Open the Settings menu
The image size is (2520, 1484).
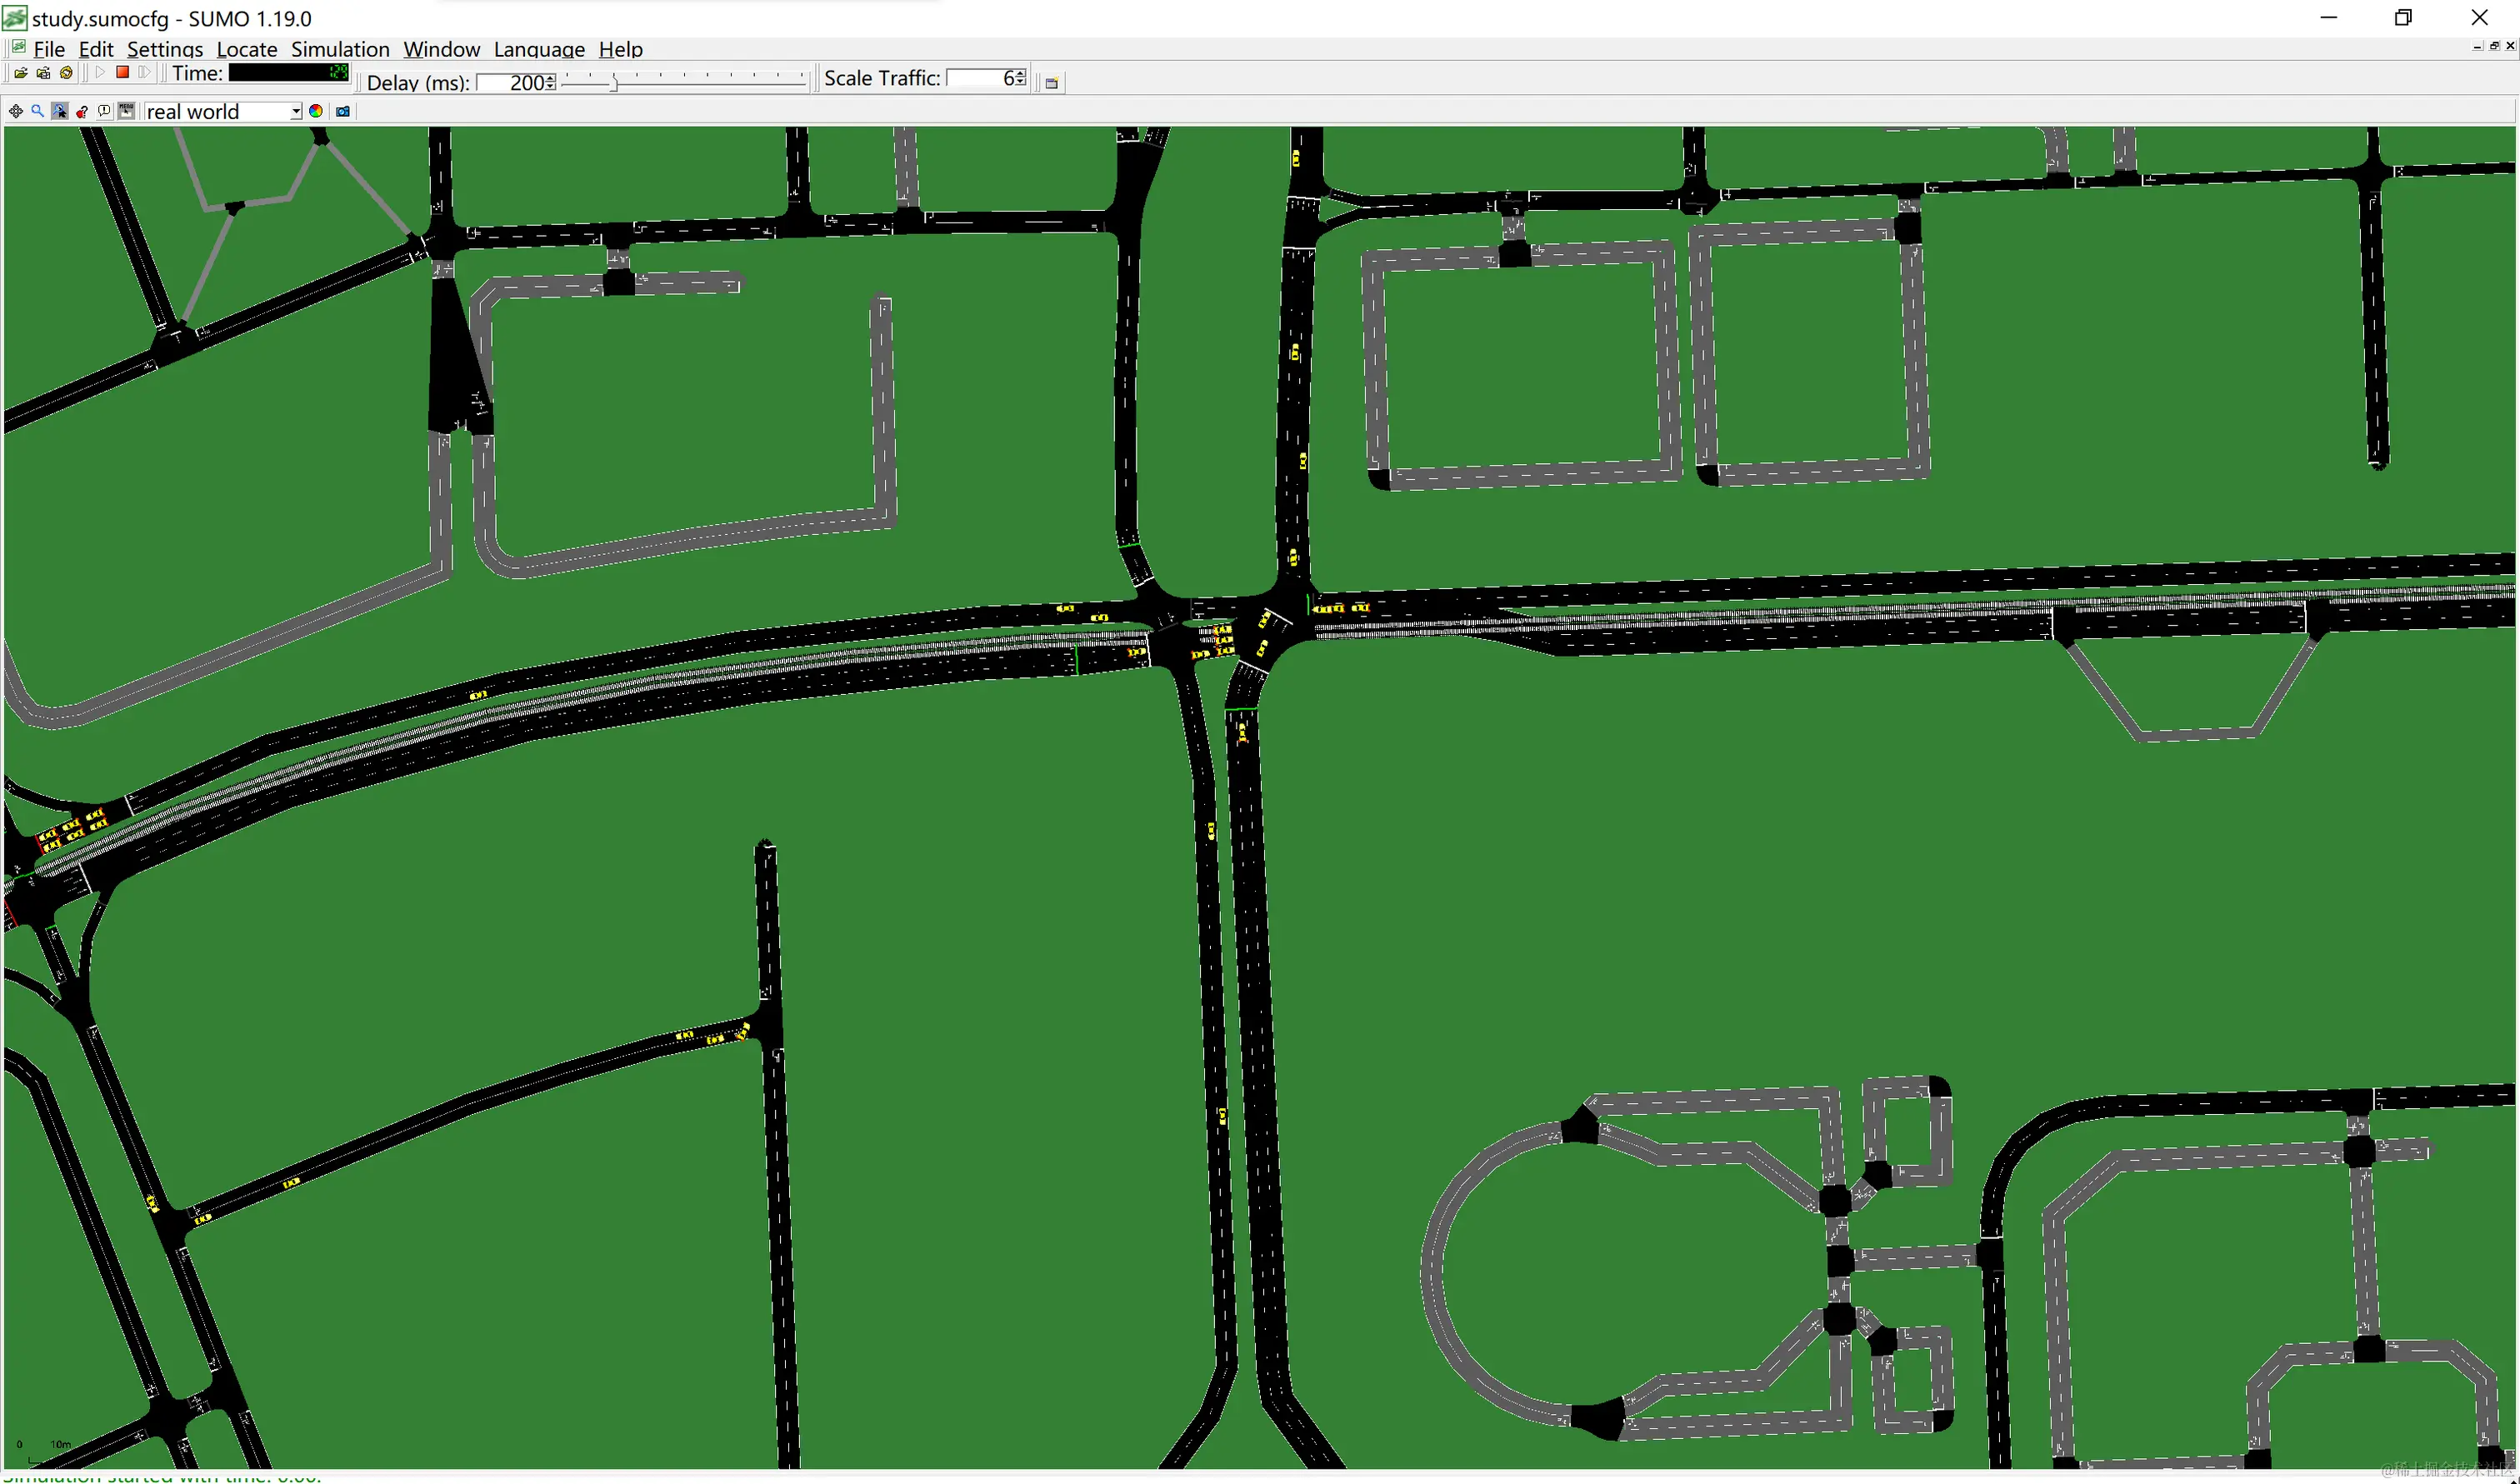164,49
